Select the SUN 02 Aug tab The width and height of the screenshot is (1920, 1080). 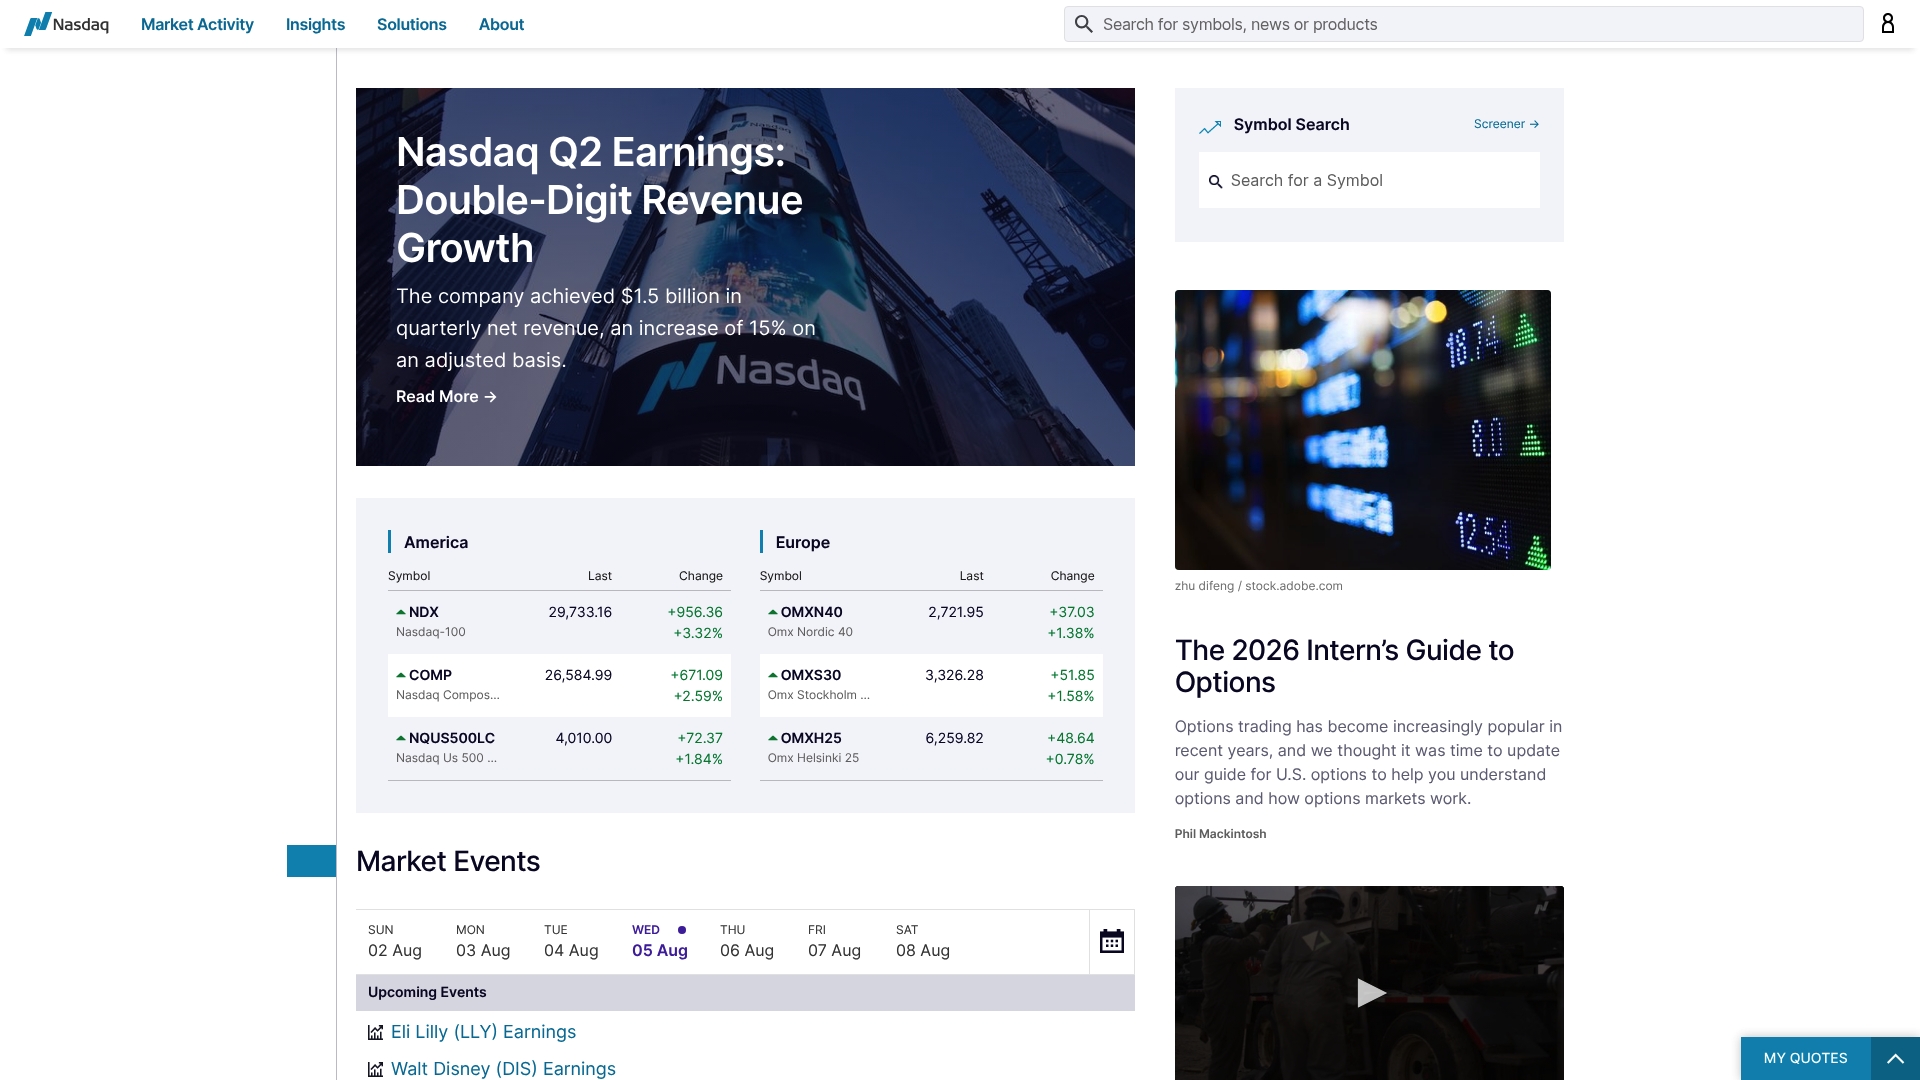(395, 941)
